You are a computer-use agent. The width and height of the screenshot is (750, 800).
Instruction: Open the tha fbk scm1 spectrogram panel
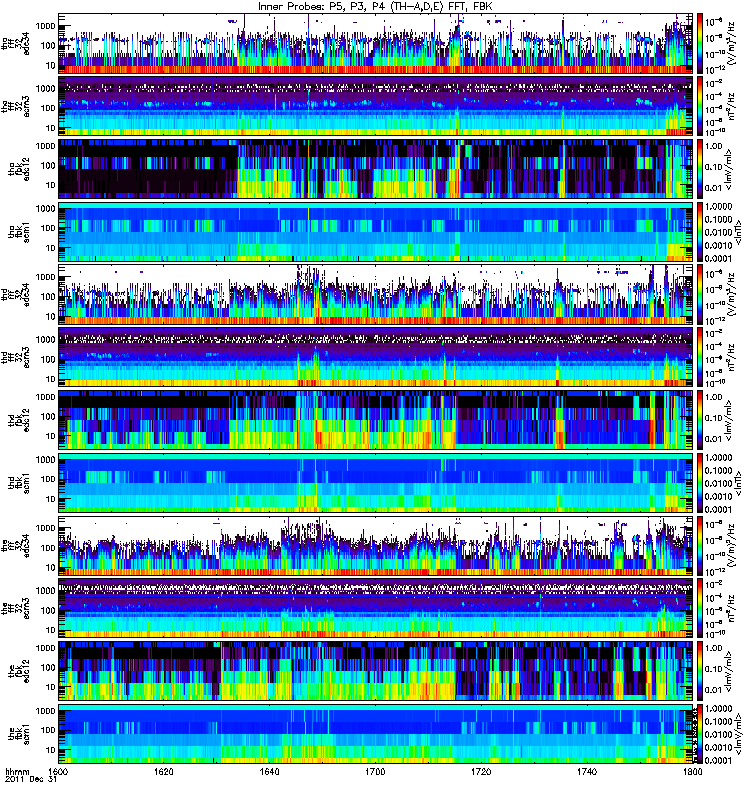click(376, 232)
